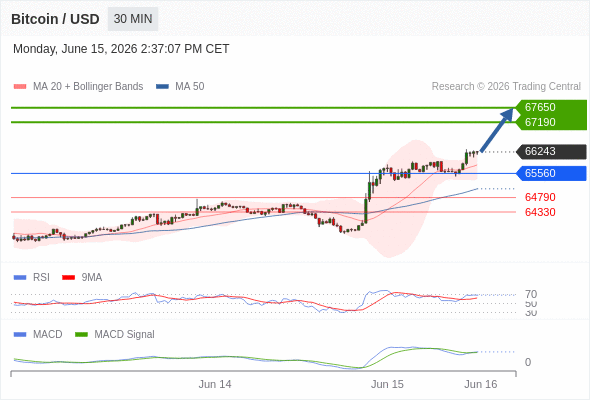
Task: Click the 64330 support price label
Action: point(540,212)
